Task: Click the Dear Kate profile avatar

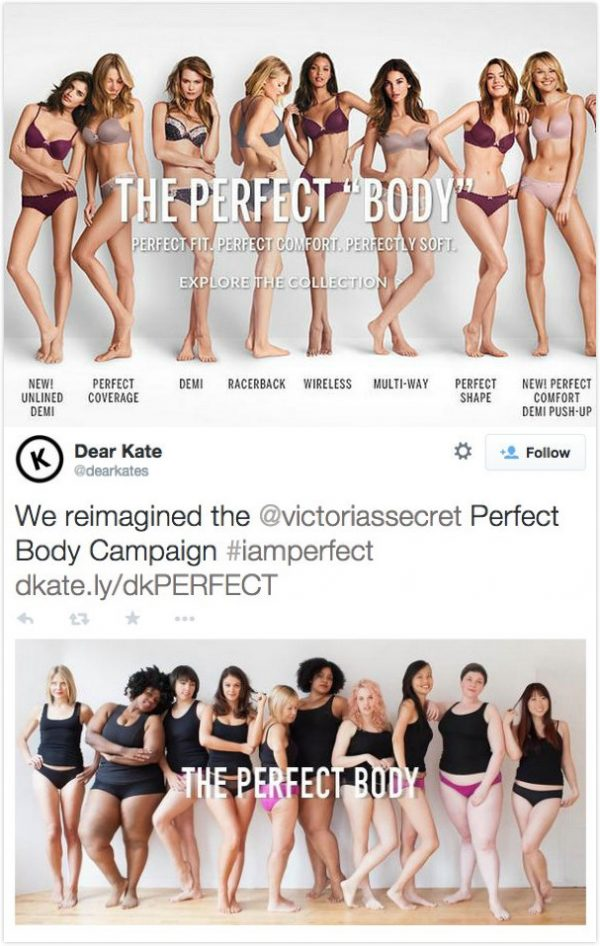Action: pos(39,458)
